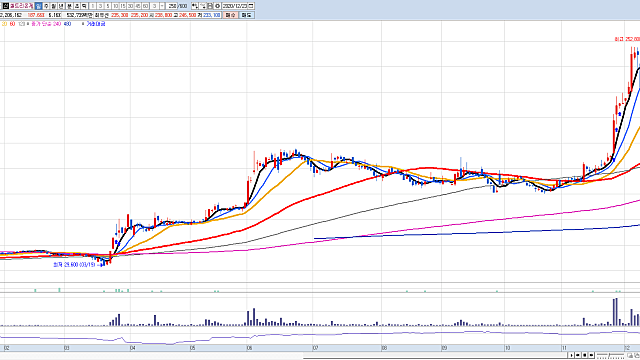Click the 11 month label on time axis
The height and width of the screenshot is (360, 640).
pos(564,348)
